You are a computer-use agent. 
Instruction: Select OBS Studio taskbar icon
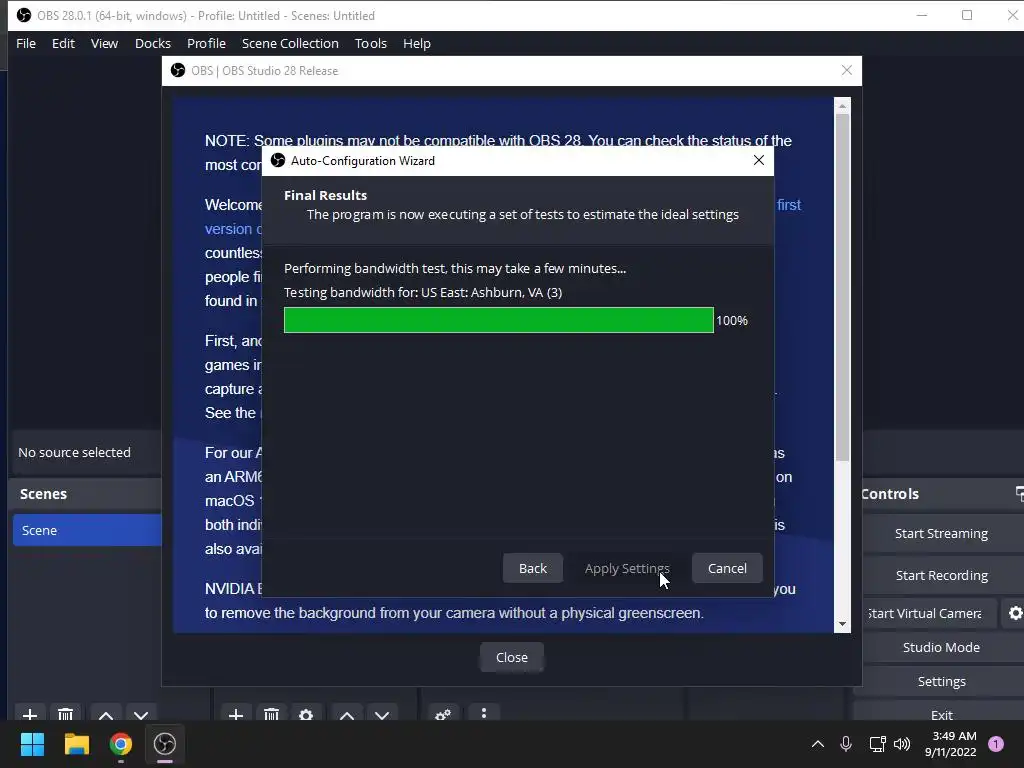click(165, 744)
